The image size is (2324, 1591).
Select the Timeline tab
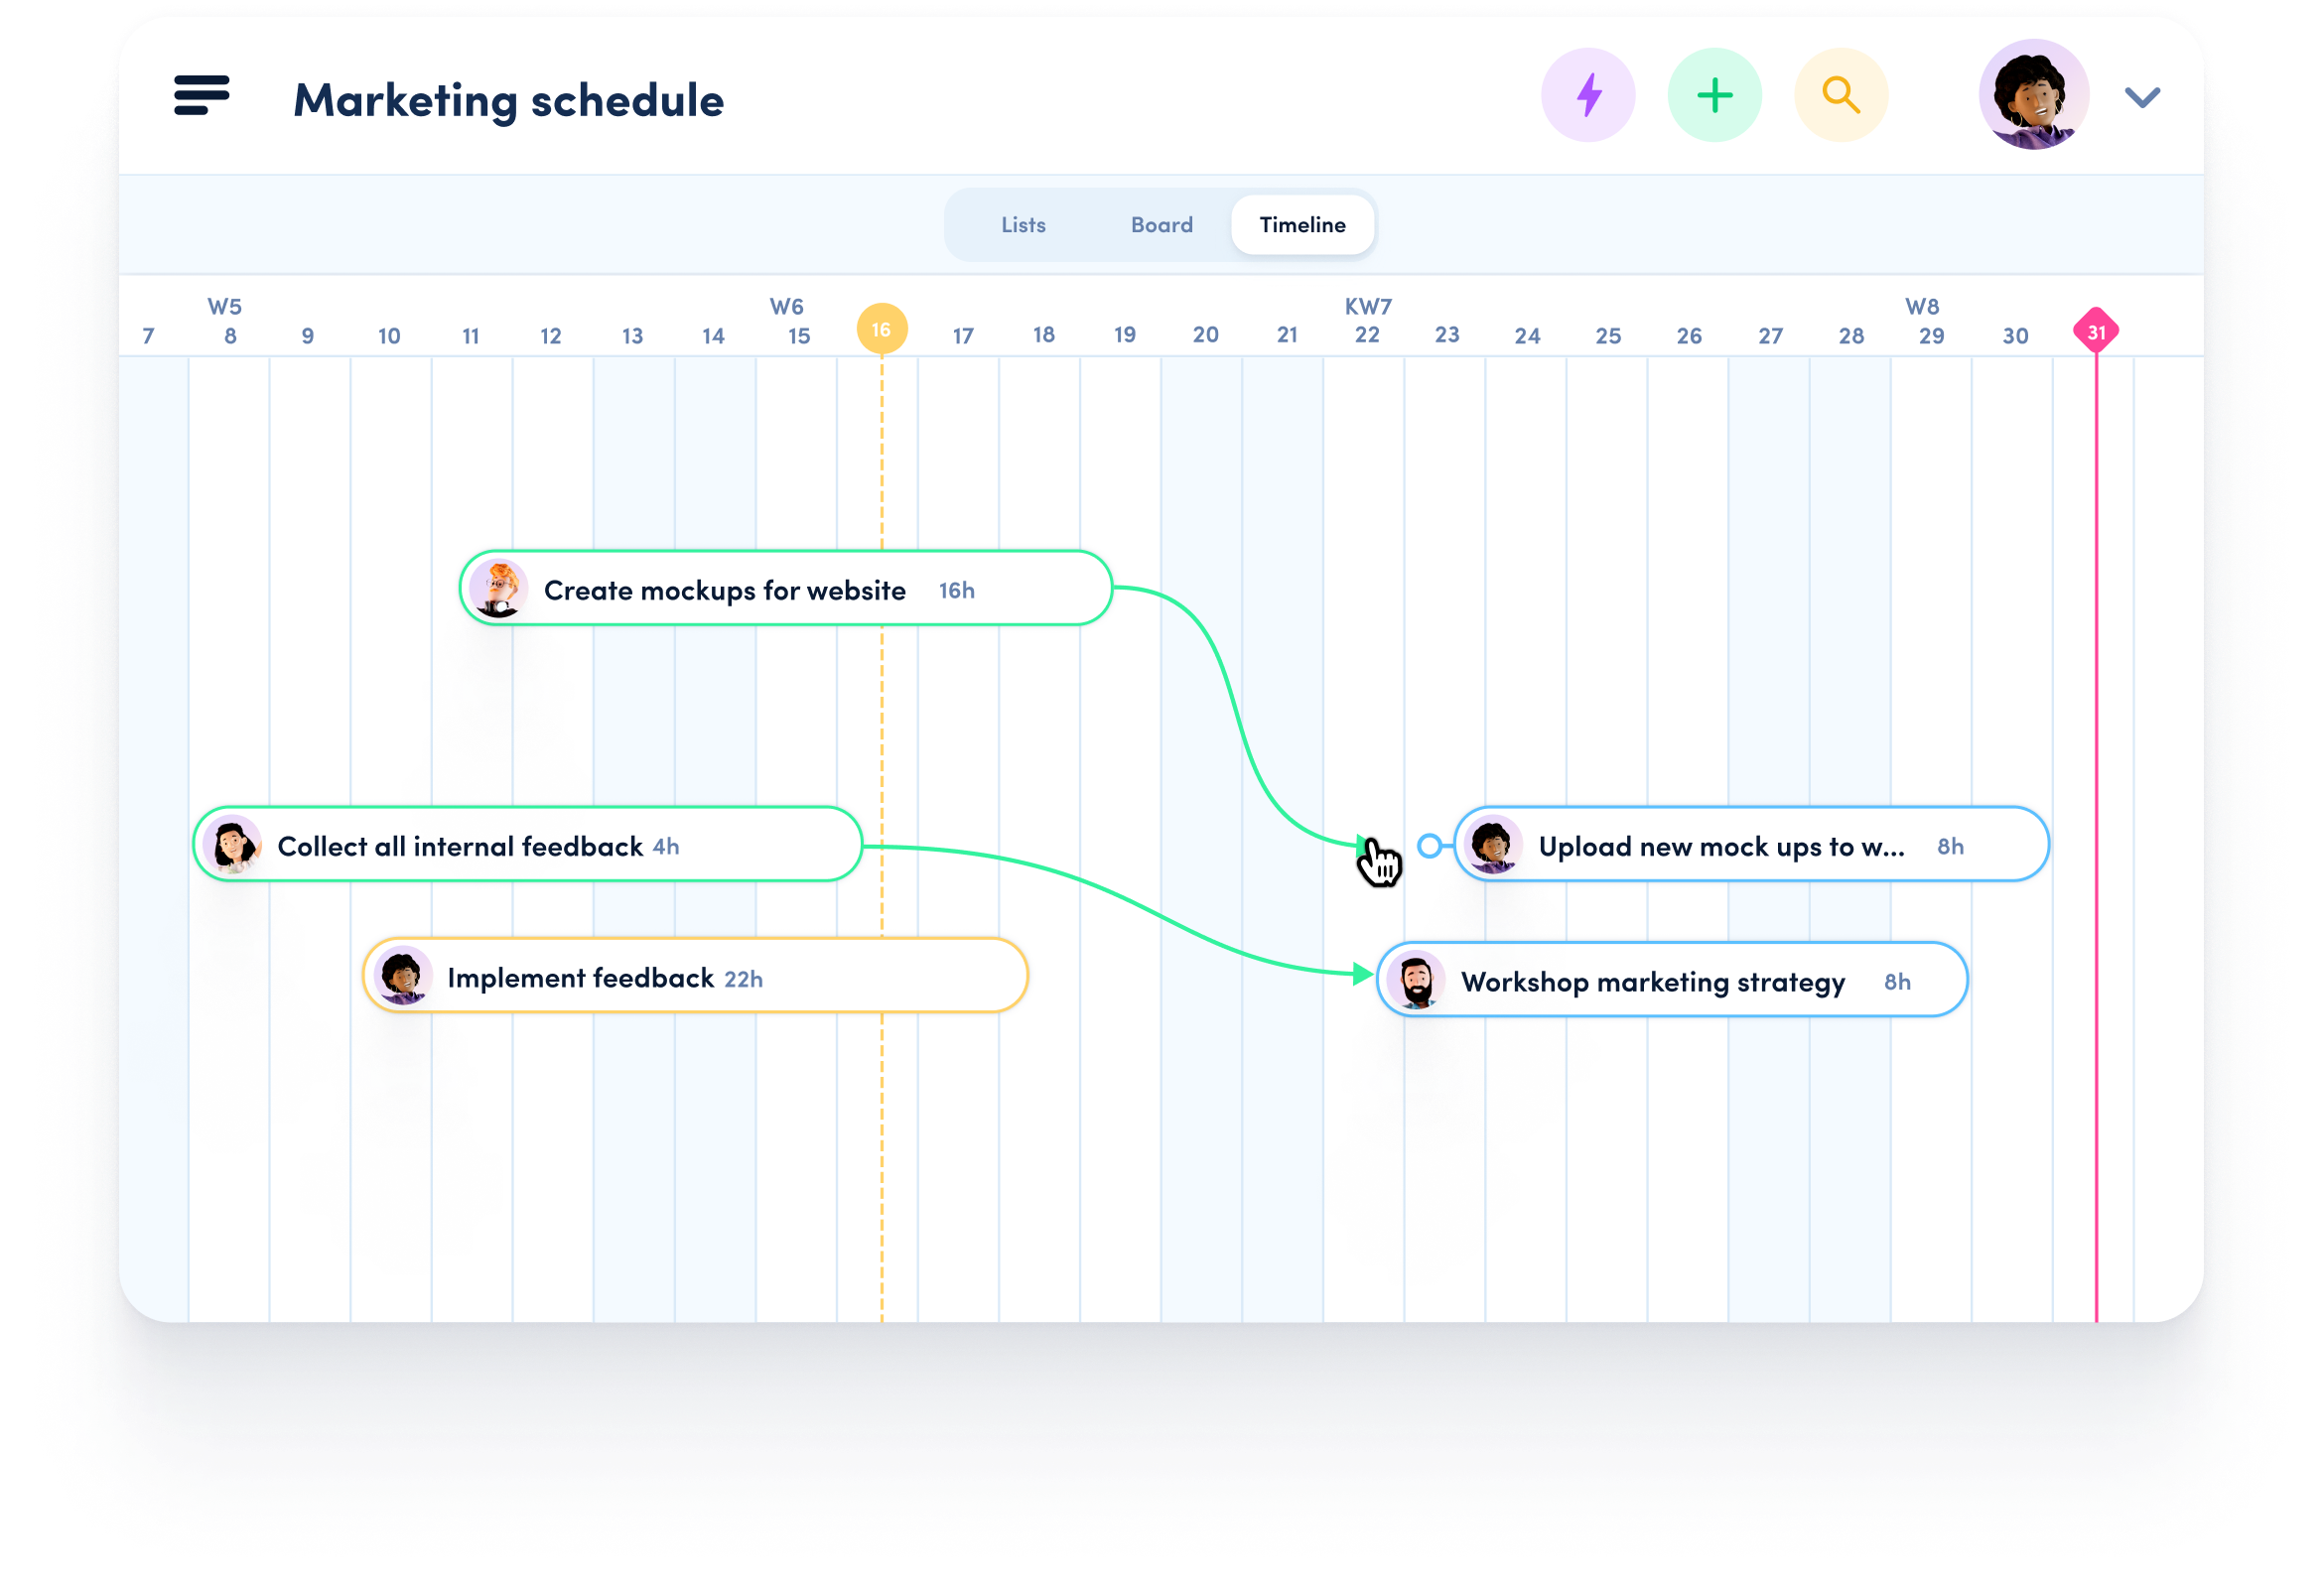1302,225
